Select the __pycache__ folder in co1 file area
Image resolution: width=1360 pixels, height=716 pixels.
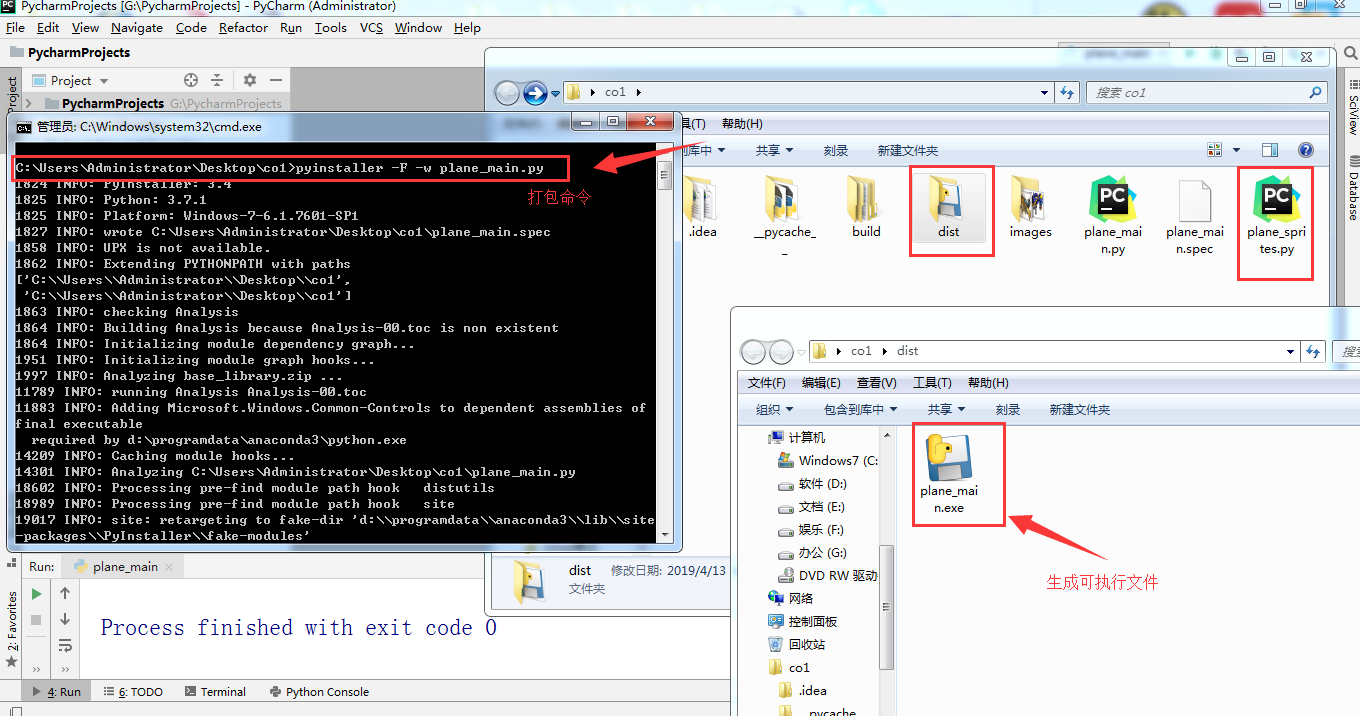(784, 215)
